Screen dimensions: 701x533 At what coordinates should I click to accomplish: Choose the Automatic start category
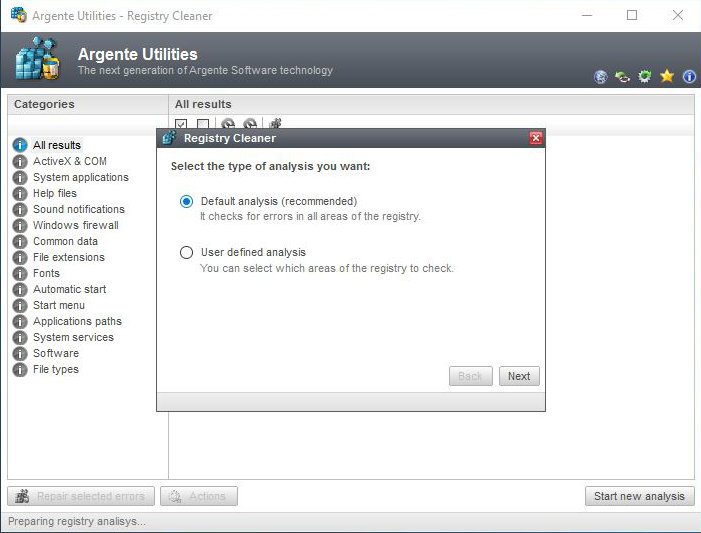tap(69, 289)
